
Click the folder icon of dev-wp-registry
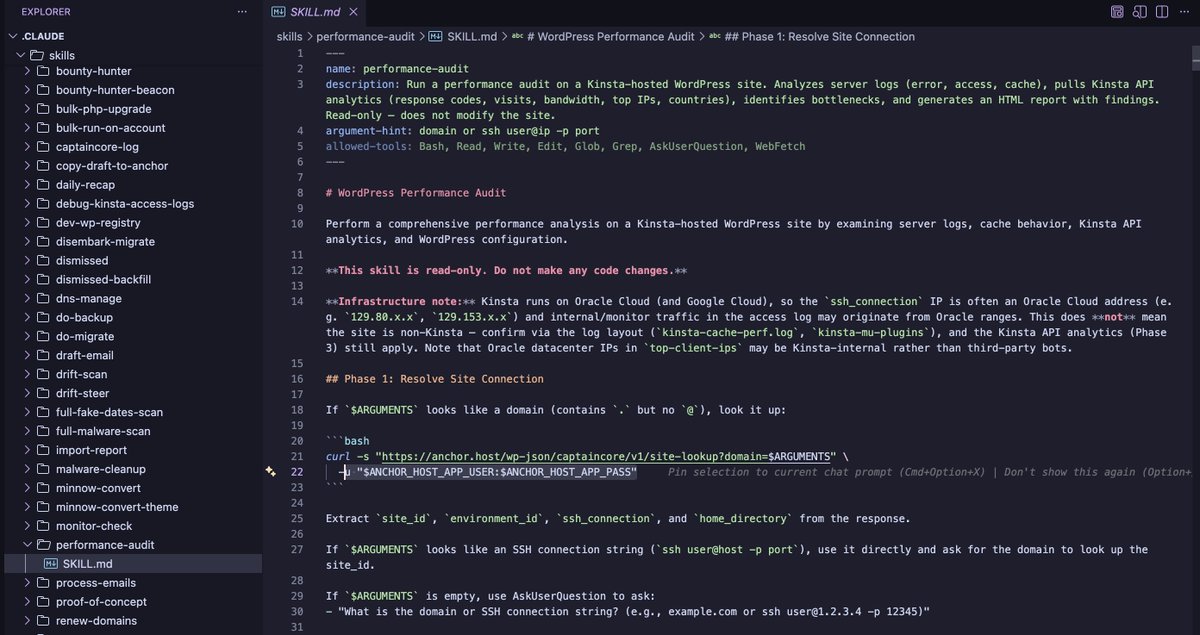click(x=43, y=223)
